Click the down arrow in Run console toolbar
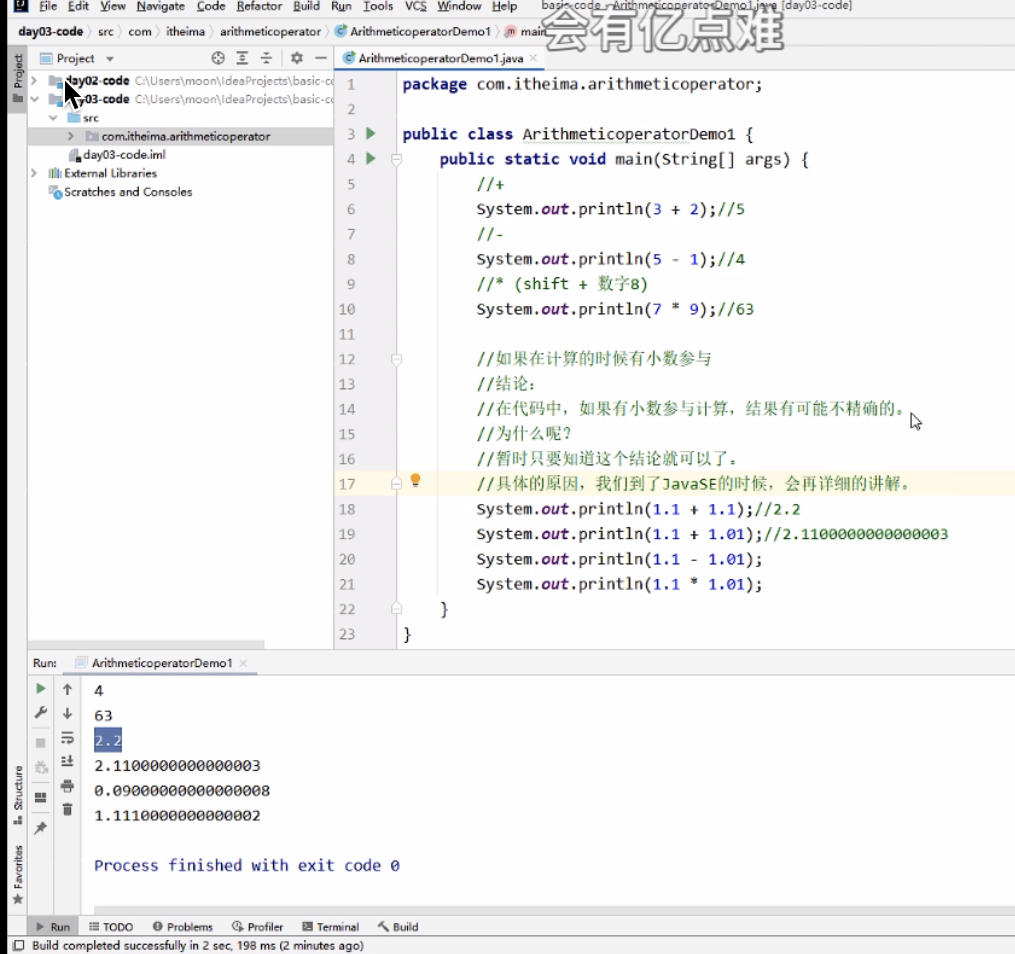Image resolution: width=1015 pixels, height=954 pixels. pyautogui.click(x=67, y=713)
